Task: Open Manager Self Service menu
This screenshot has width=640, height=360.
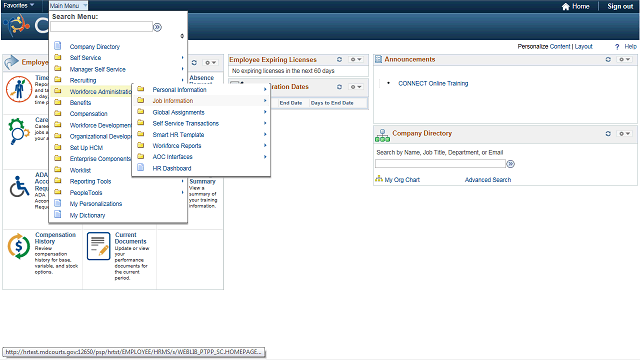Action: pyautogui.click(x=98, y=69)
